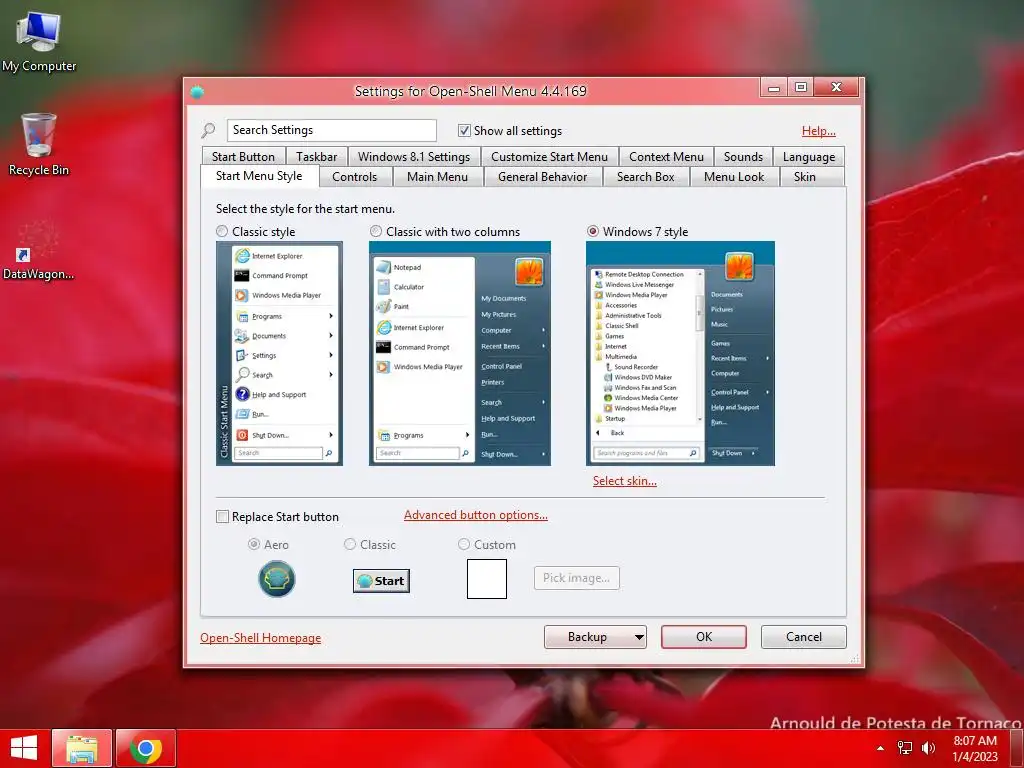Click the Windows 7 style menu preview
The width and height of the screenshot is (1024, 768).
[x=680, y=353]
